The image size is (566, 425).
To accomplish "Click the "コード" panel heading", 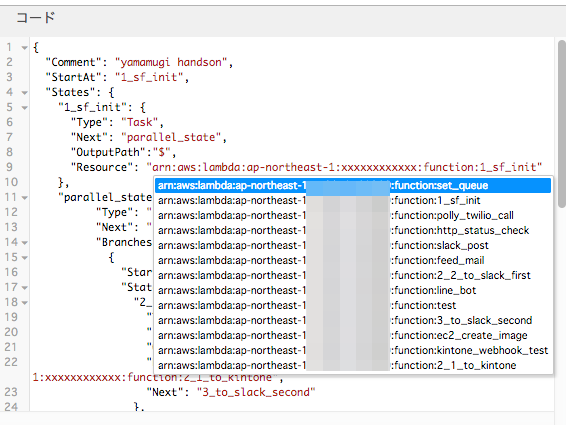I will (35, 17).
